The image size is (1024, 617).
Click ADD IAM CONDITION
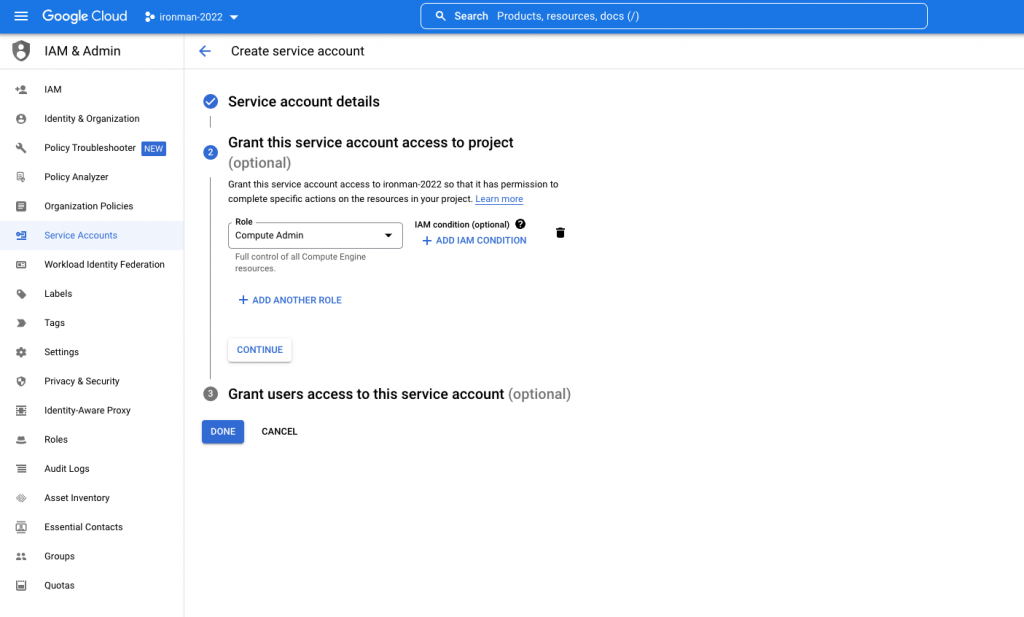(x=474, y=240)
